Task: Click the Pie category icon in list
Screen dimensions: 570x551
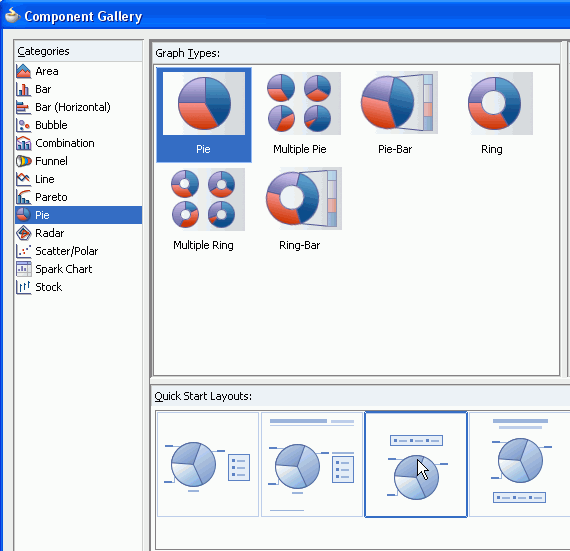Action: pyautogui.click(x=24, y=215)
